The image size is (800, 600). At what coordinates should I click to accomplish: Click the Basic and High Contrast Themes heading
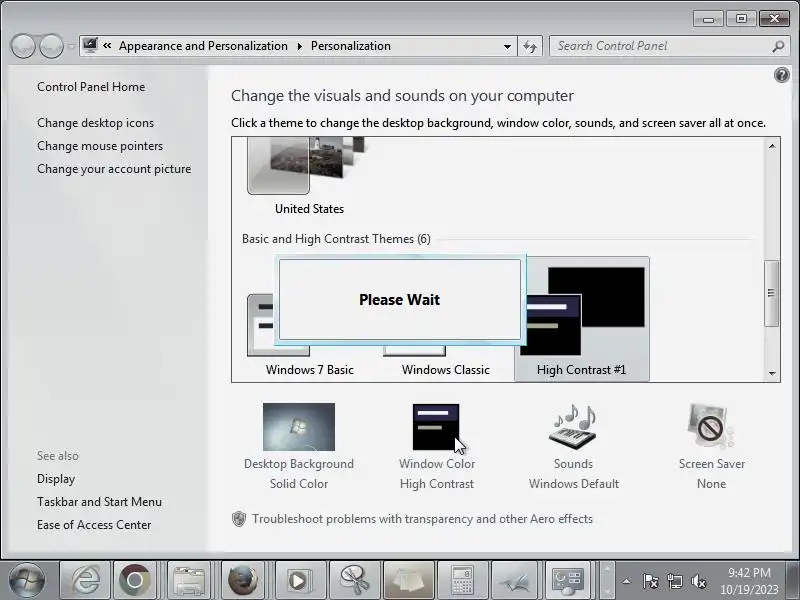click(336, 239)
